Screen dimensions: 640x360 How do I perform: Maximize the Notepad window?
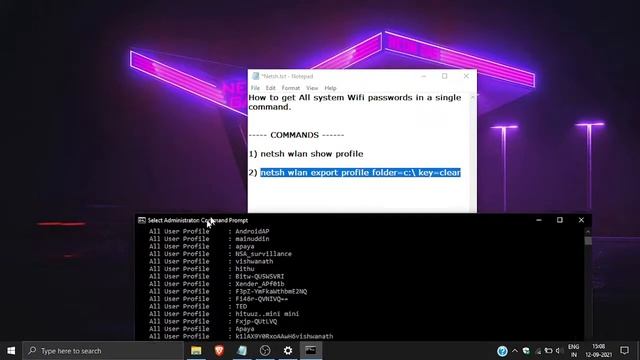tap(444, 76)
